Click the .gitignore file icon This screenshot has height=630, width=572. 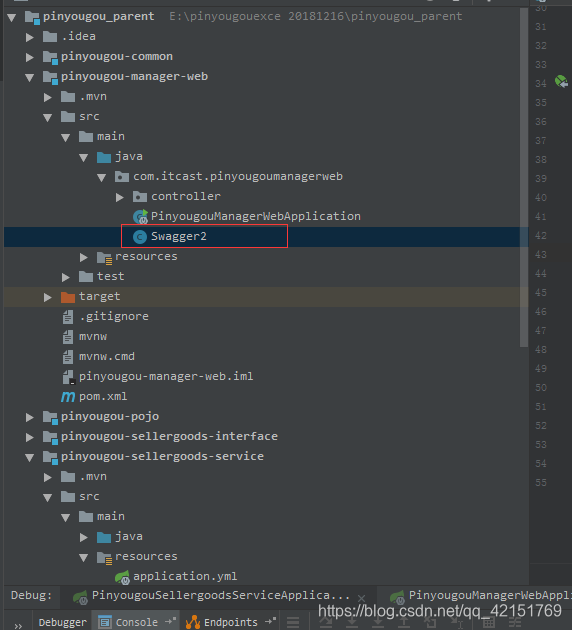click(x=68, y=317)
